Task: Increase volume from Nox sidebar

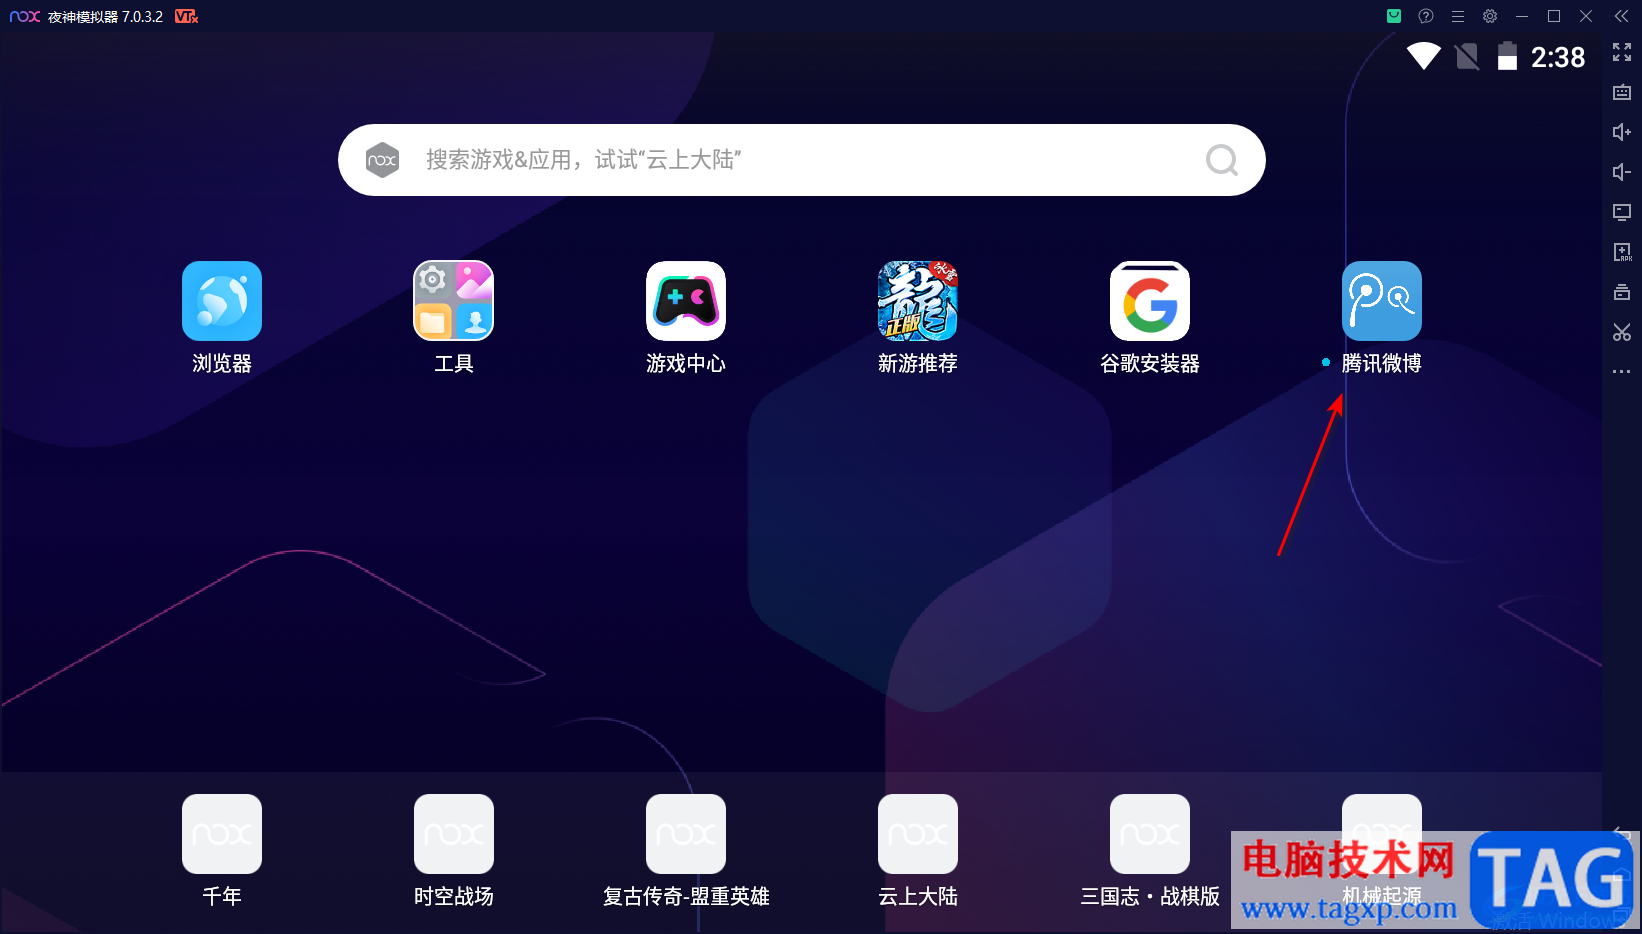Action: (1622, 132)
